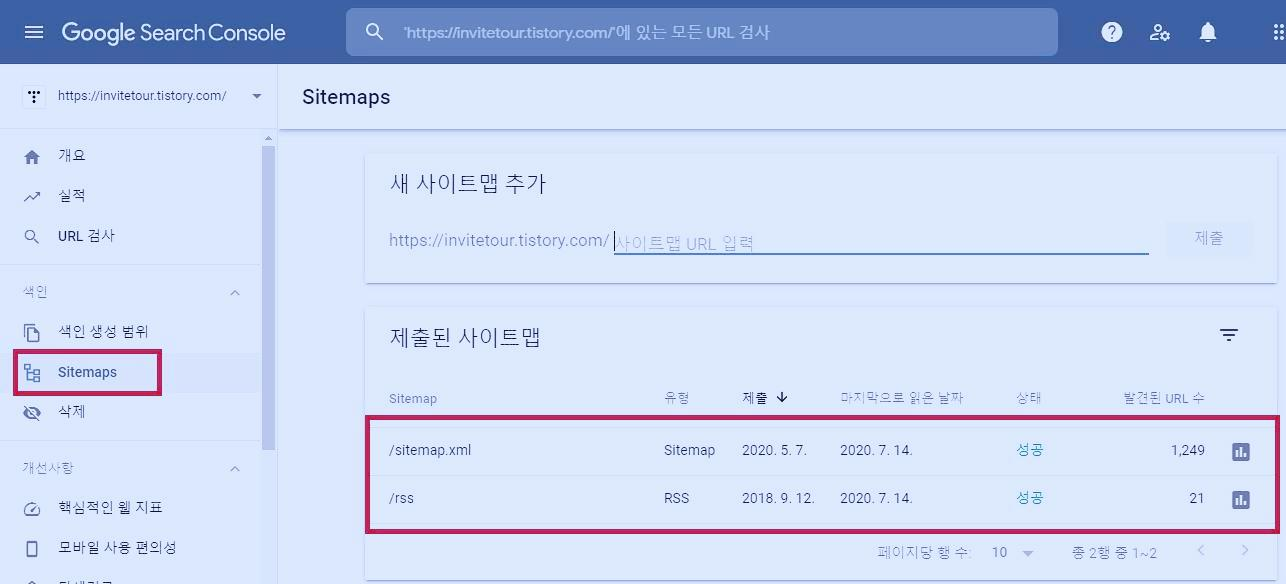Click 성공 status in /sitemap.xml row
Viewport: 1286px width, 584px height.
click(x=1030, y=451)
